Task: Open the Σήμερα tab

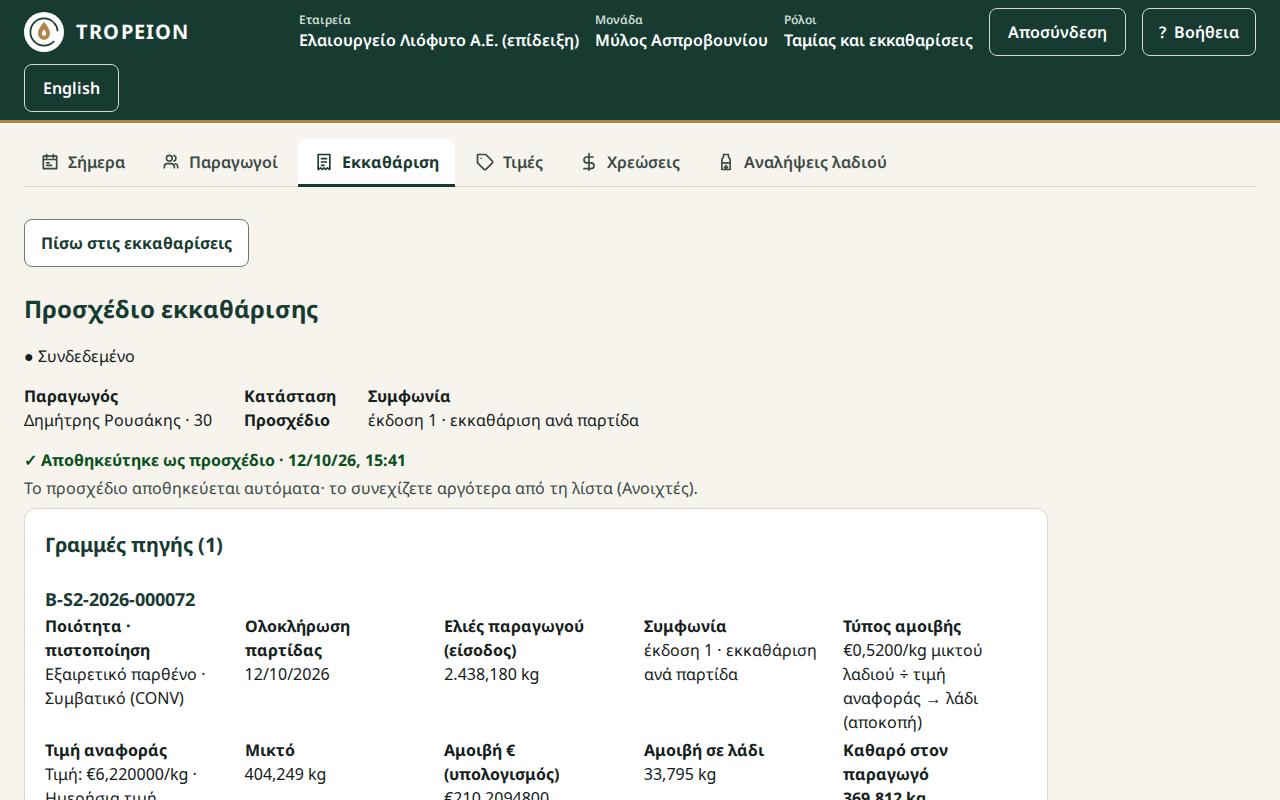Action: (83, 162)
